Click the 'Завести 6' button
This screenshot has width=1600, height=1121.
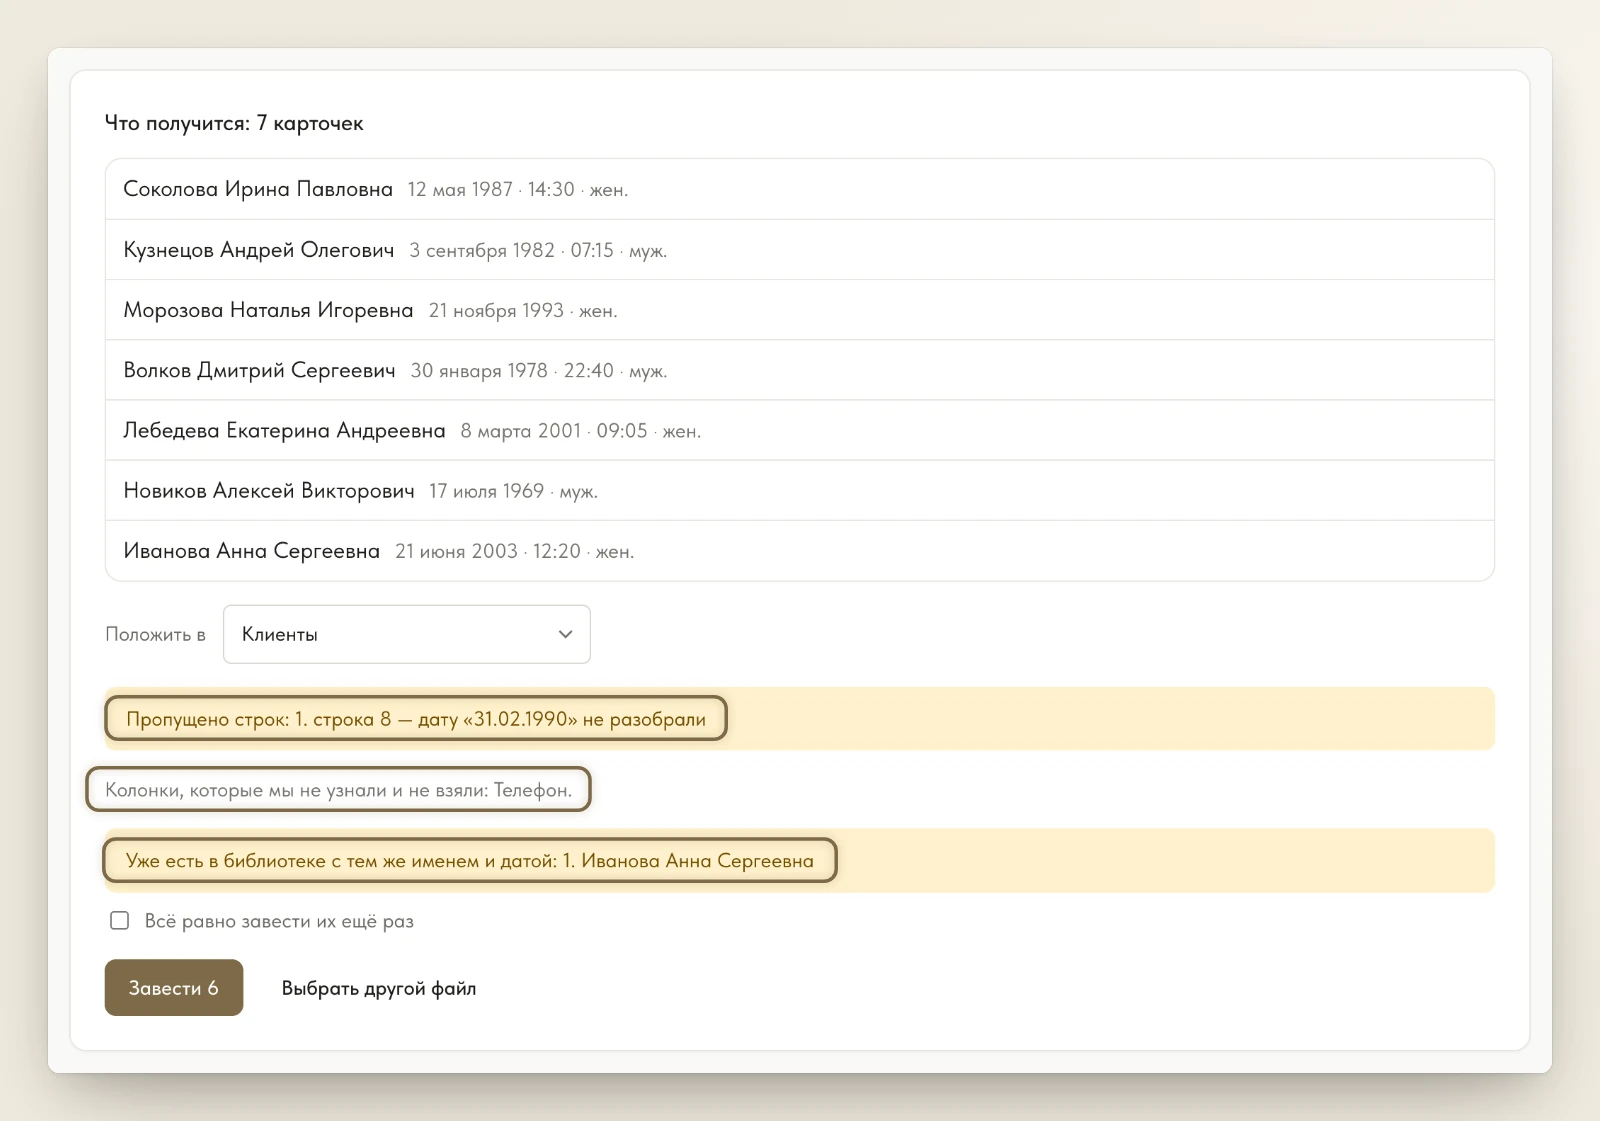click(174, 988)
